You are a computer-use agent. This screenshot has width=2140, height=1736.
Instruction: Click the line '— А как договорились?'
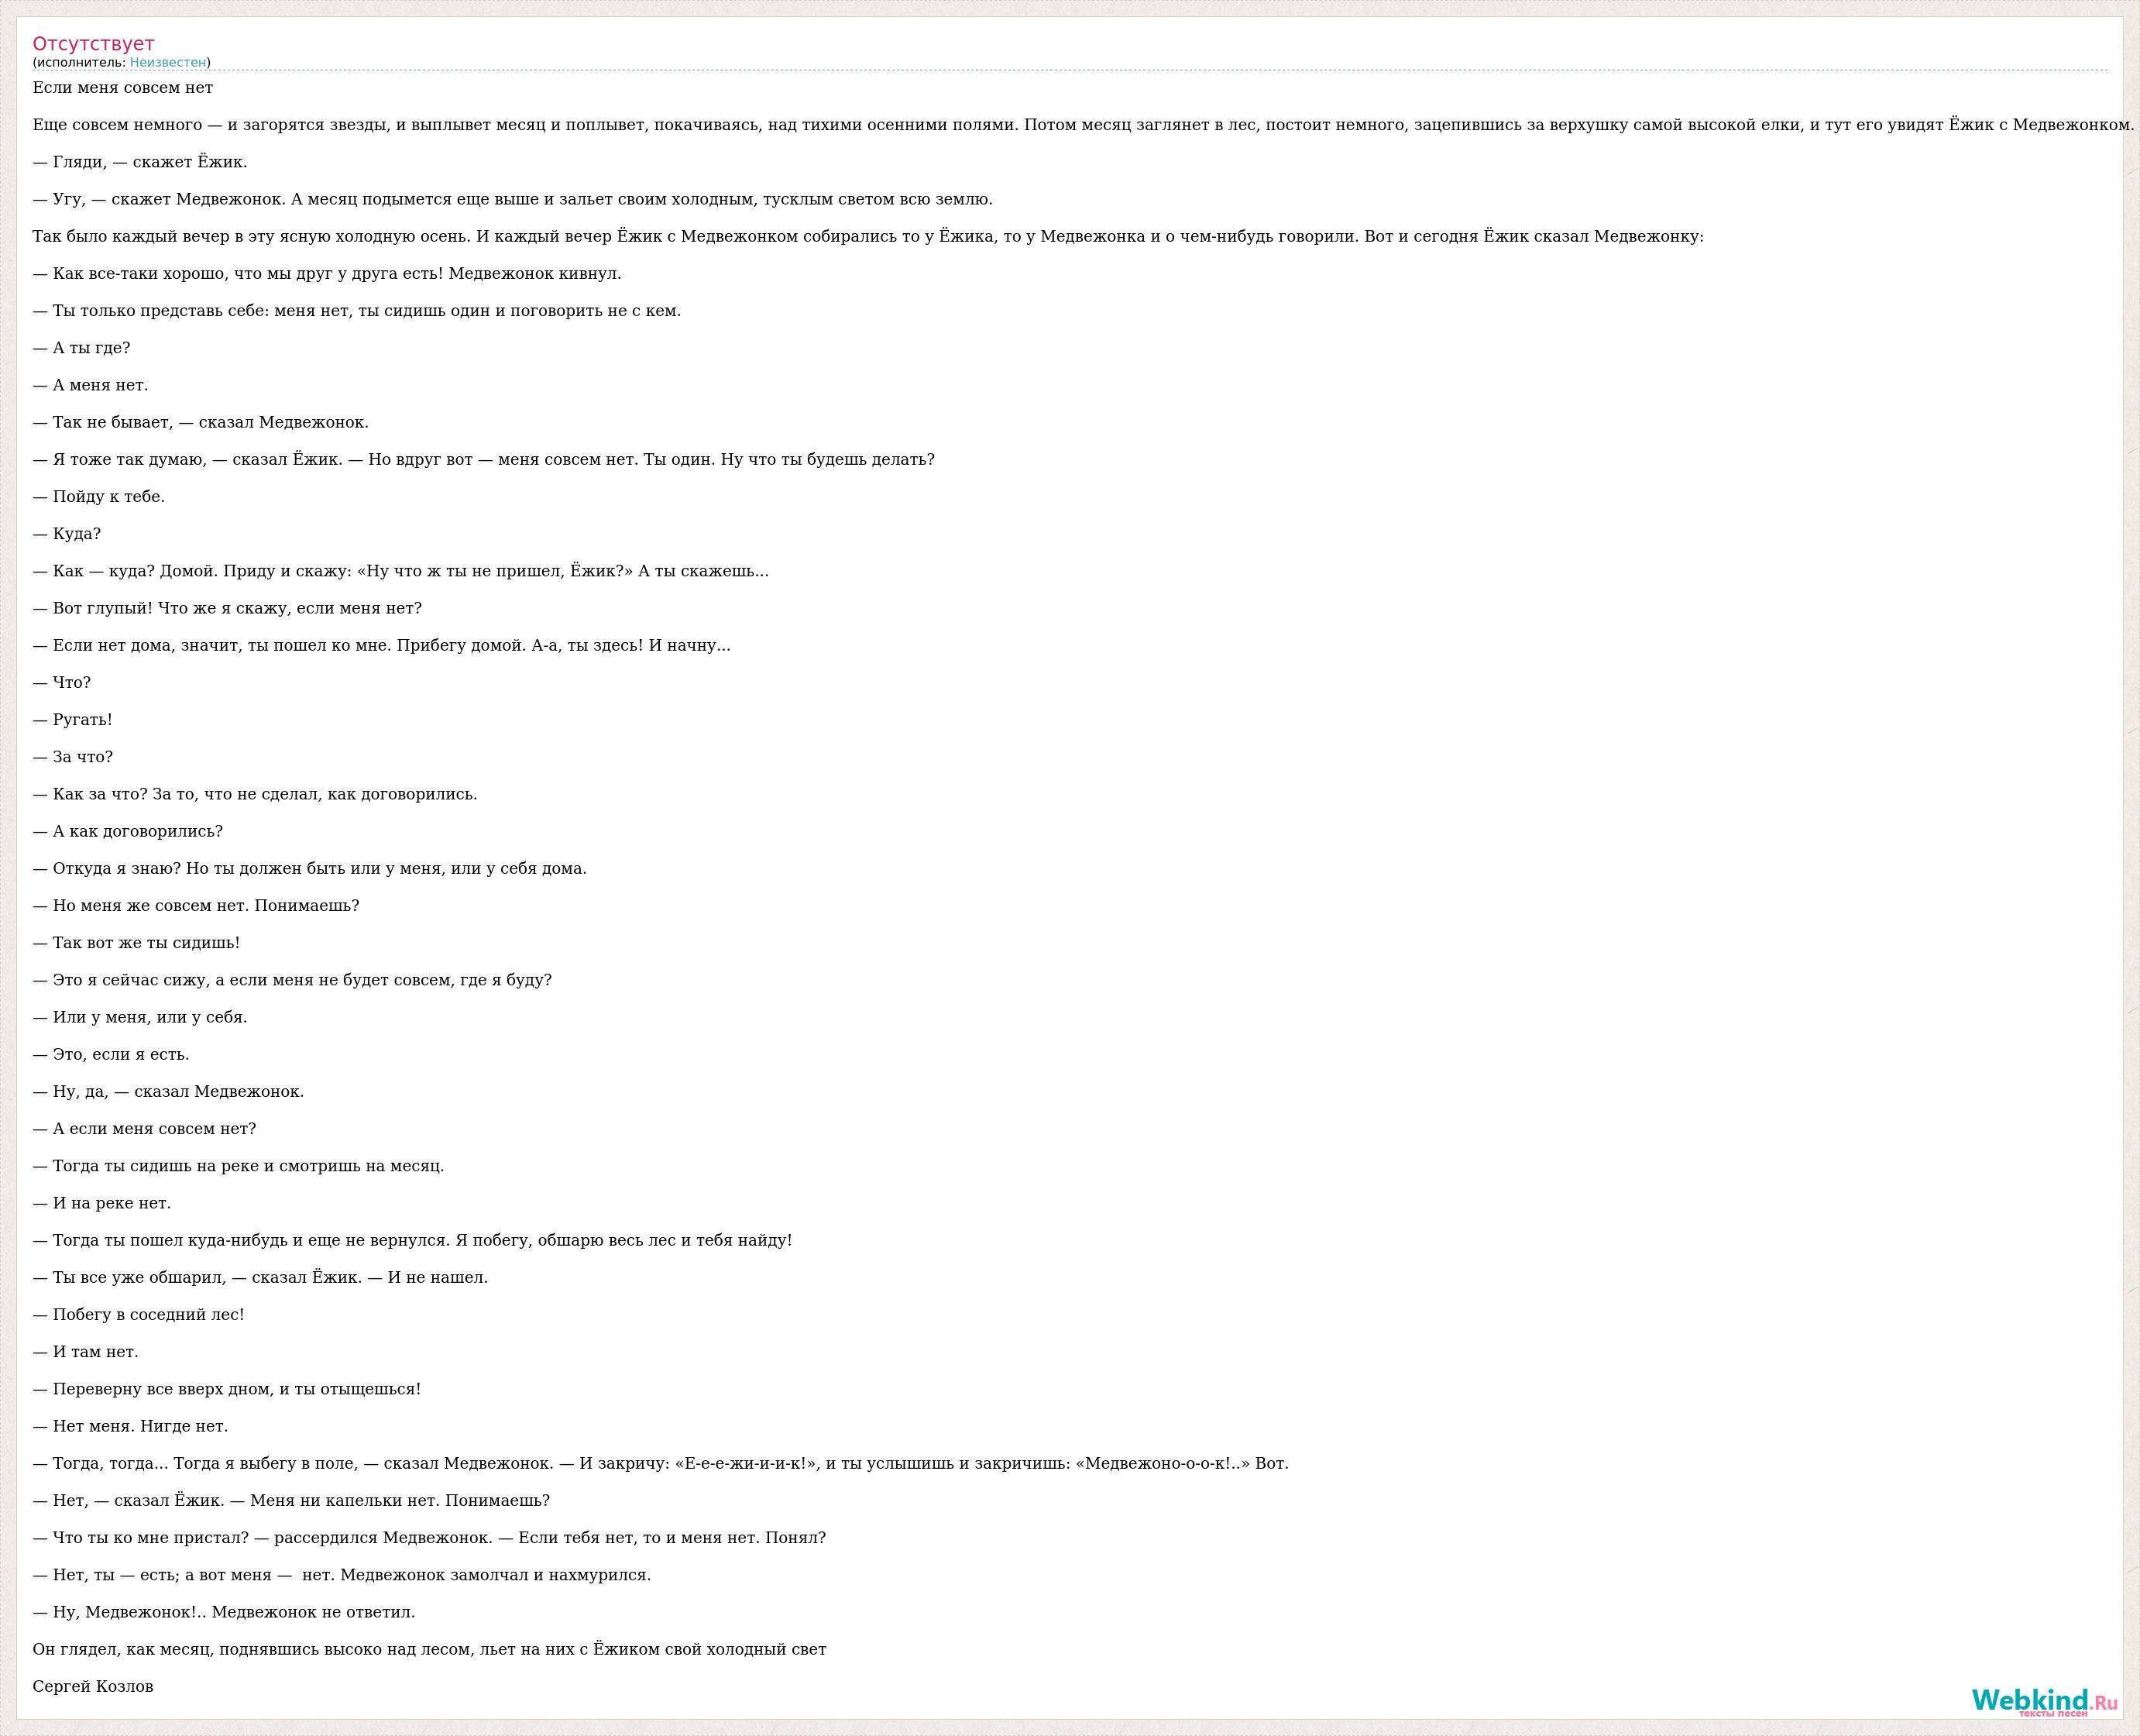tap(128, 832)
